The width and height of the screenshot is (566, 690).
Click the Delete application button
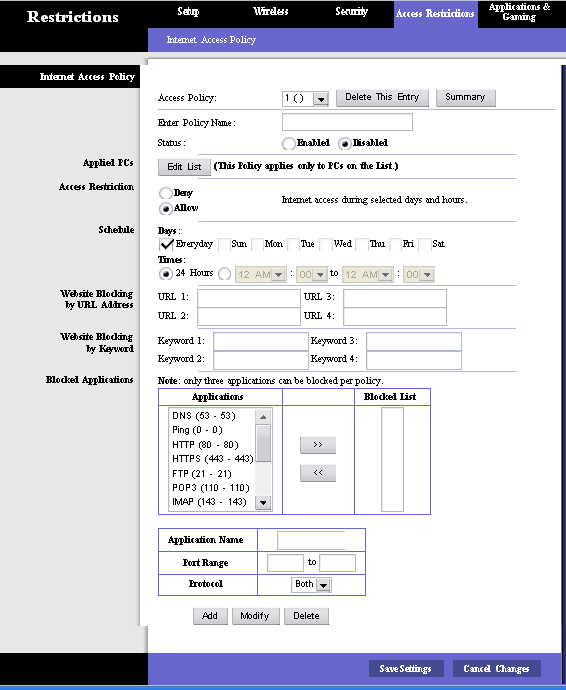306,616
